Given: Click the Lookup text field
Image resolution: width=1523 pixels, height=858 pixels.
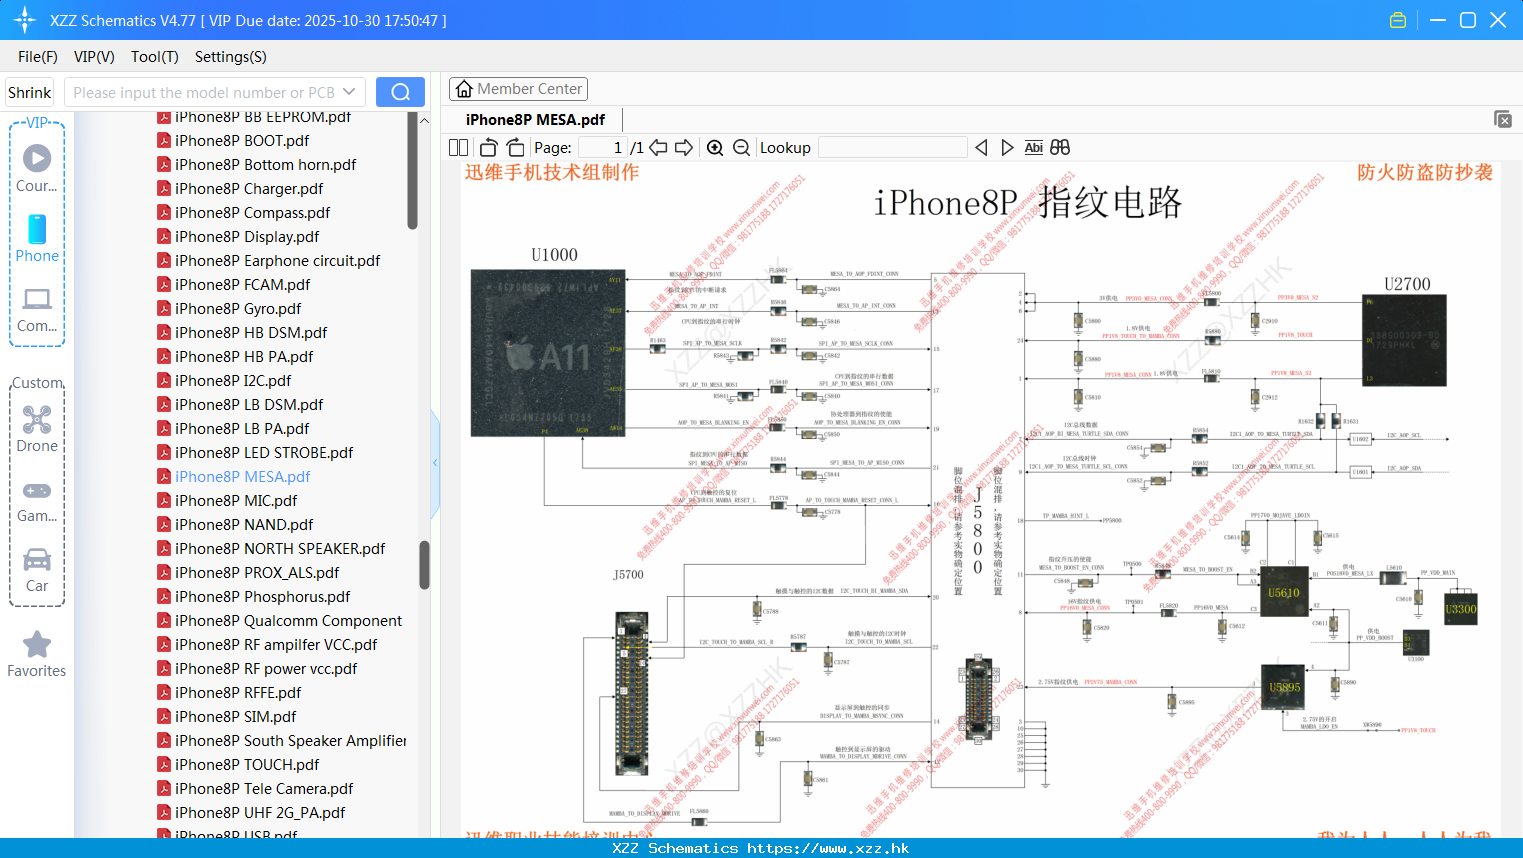Looking at the screenshot, I should (892, 147).
